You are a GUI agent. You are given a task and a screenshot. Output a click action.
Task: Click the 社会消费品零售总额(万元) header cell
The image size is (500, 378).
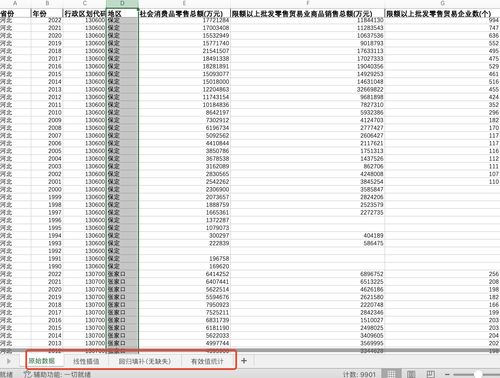click(184, 14)
